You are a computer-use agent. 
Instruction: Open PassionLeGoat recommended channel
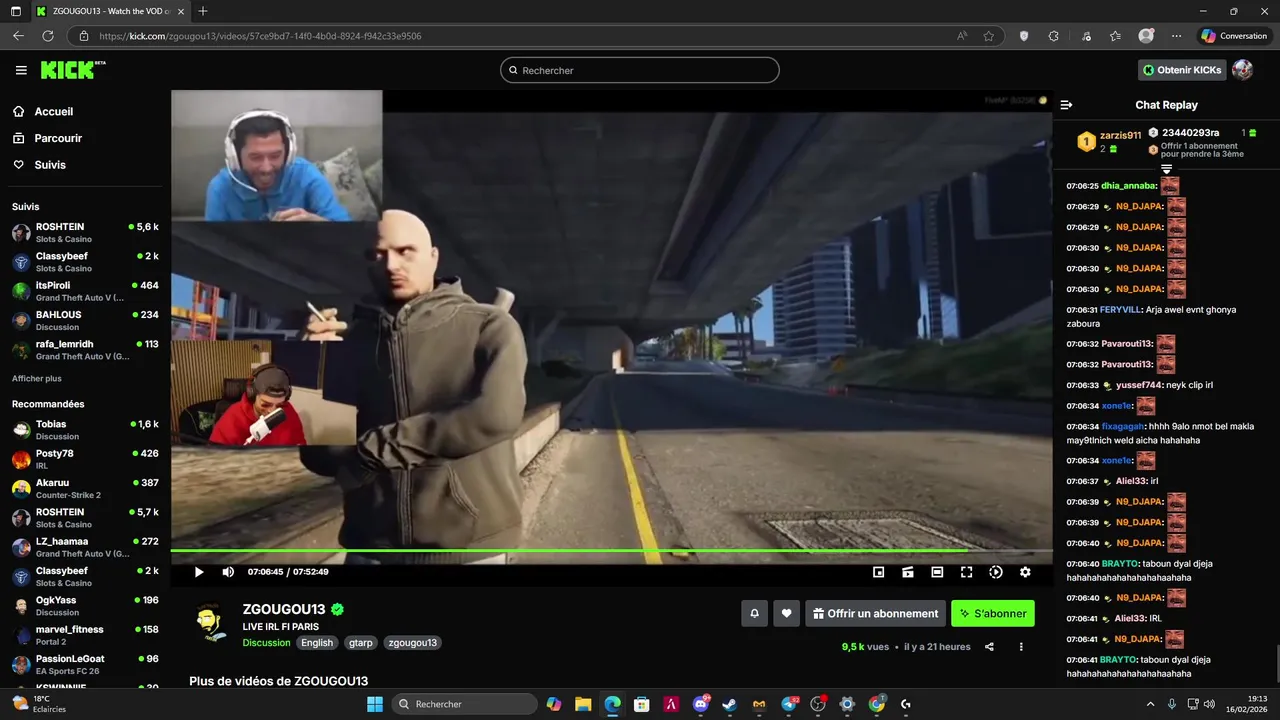[x=85, y=664]
